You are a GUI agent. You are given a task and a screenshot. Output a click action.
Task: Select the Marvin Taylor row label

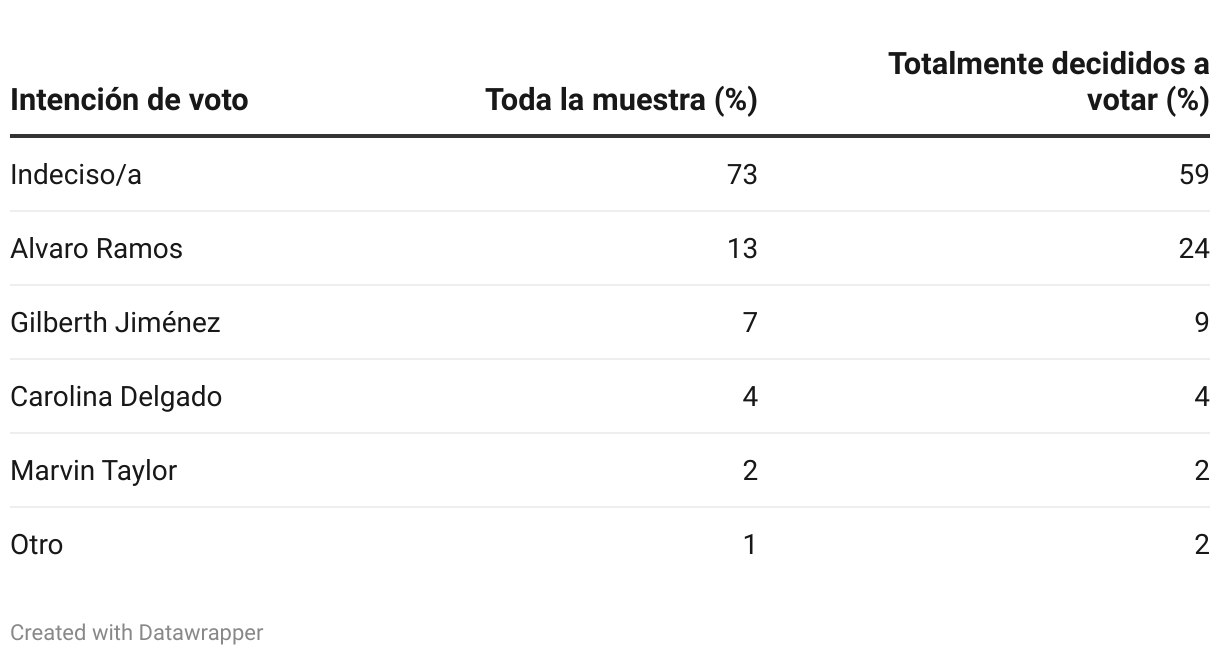[x=94, y=471]
